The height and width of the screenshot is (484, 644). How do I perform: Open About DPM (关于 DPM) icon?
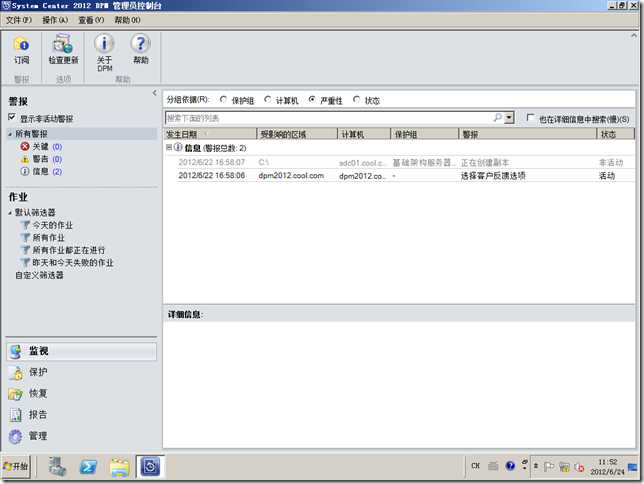point(104,43)
